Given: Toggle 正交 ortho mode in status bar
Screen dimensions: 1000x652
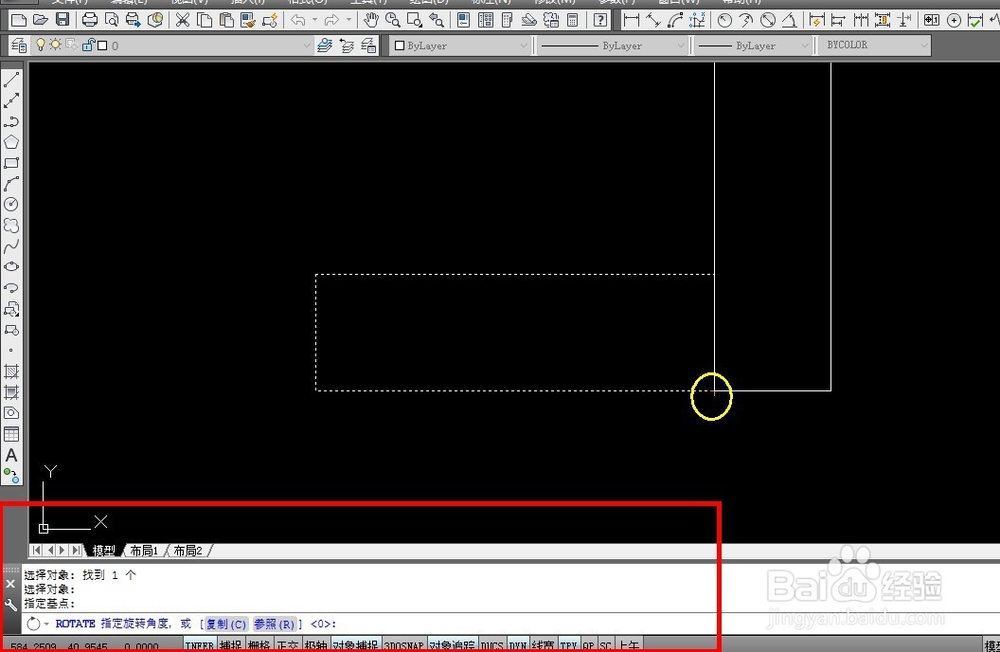Looking at the screenshot, I should 287,645.
